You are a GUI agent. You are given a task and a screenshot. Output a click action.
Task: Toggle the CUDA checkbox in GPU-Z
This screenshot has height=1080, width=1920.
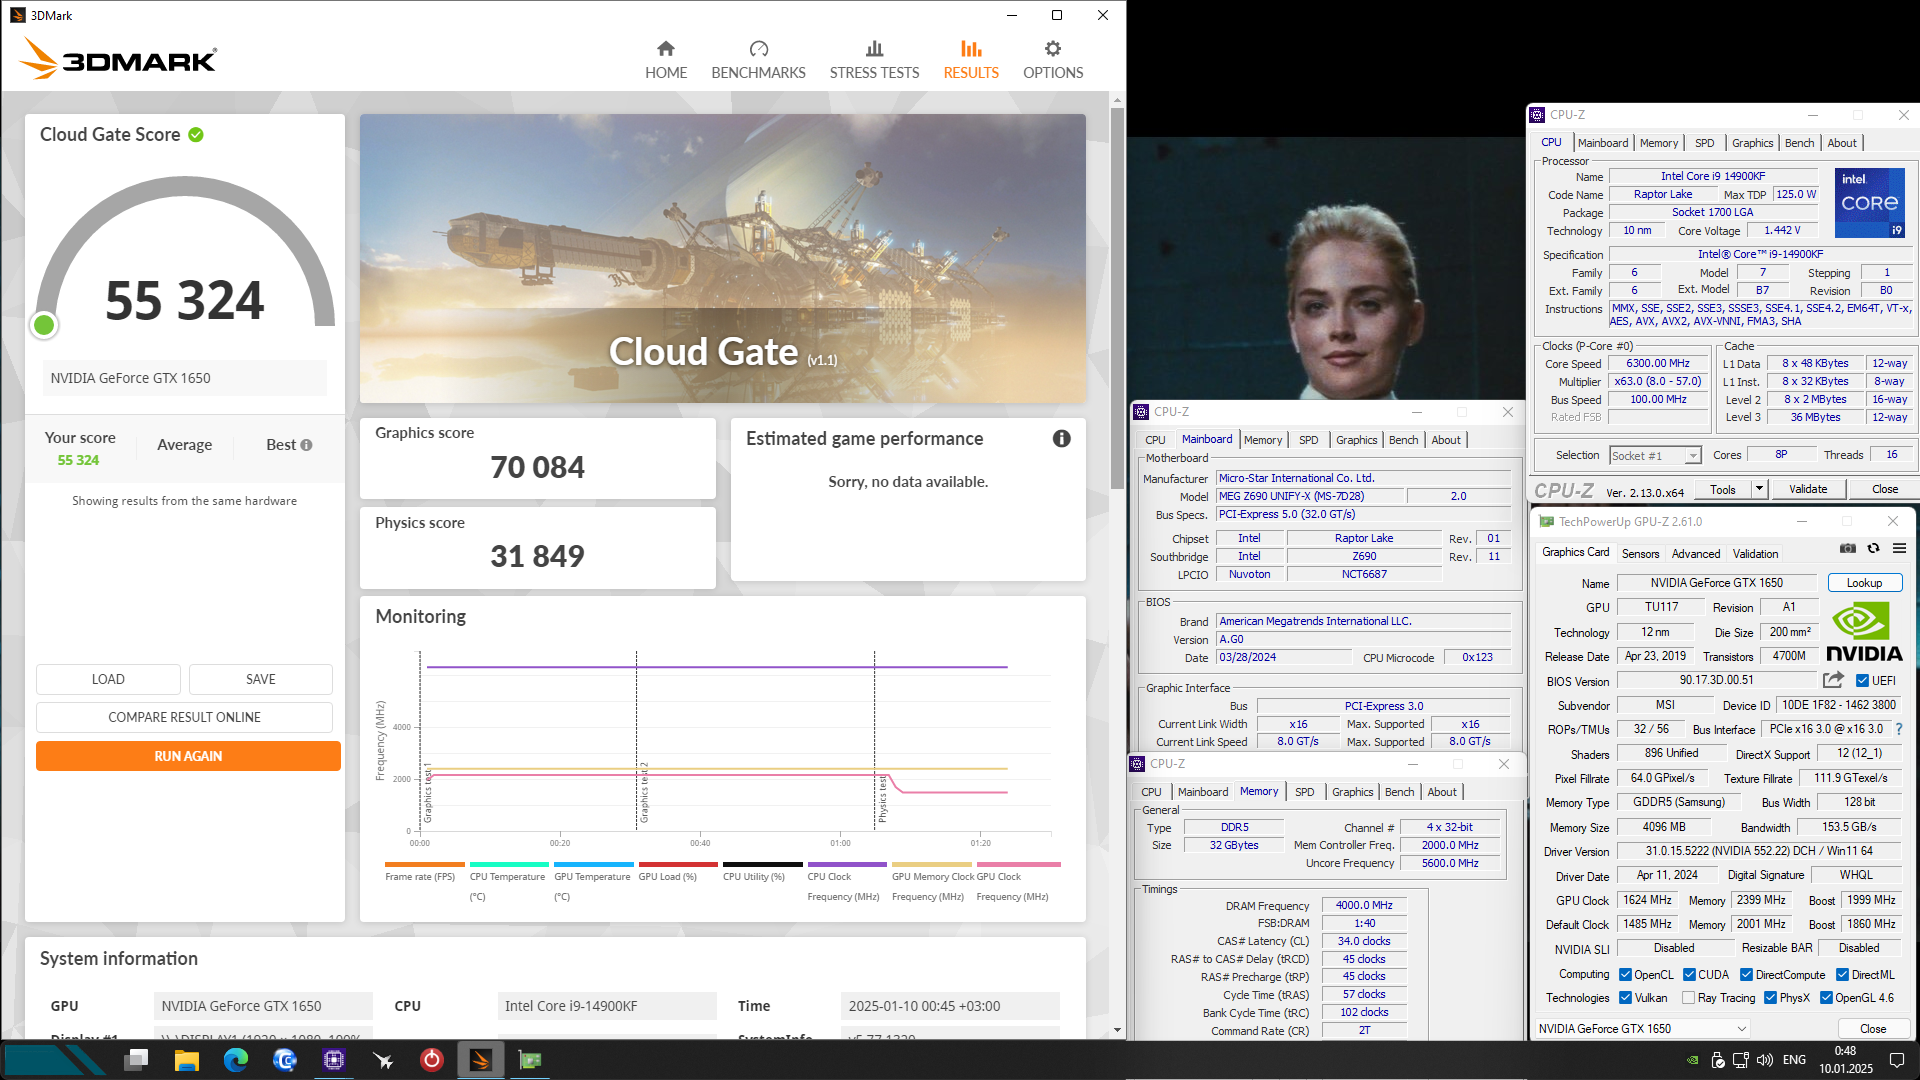coord(1689,975)
